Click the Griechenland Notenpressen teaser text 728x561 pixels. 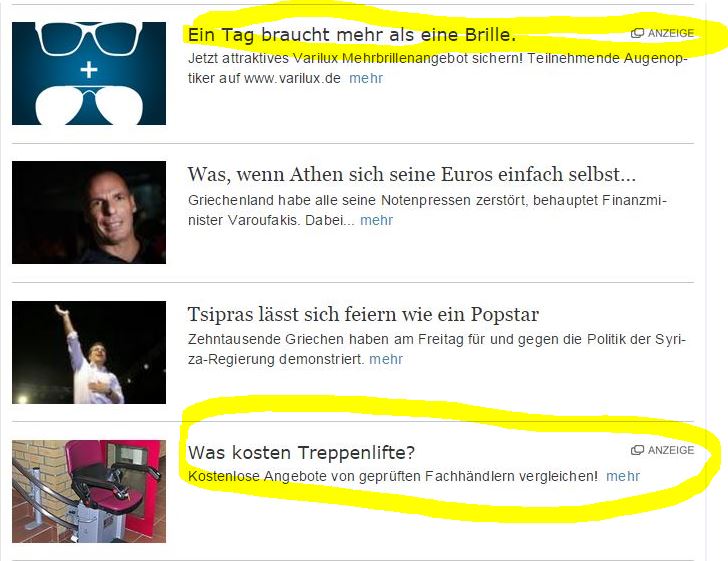427,210
